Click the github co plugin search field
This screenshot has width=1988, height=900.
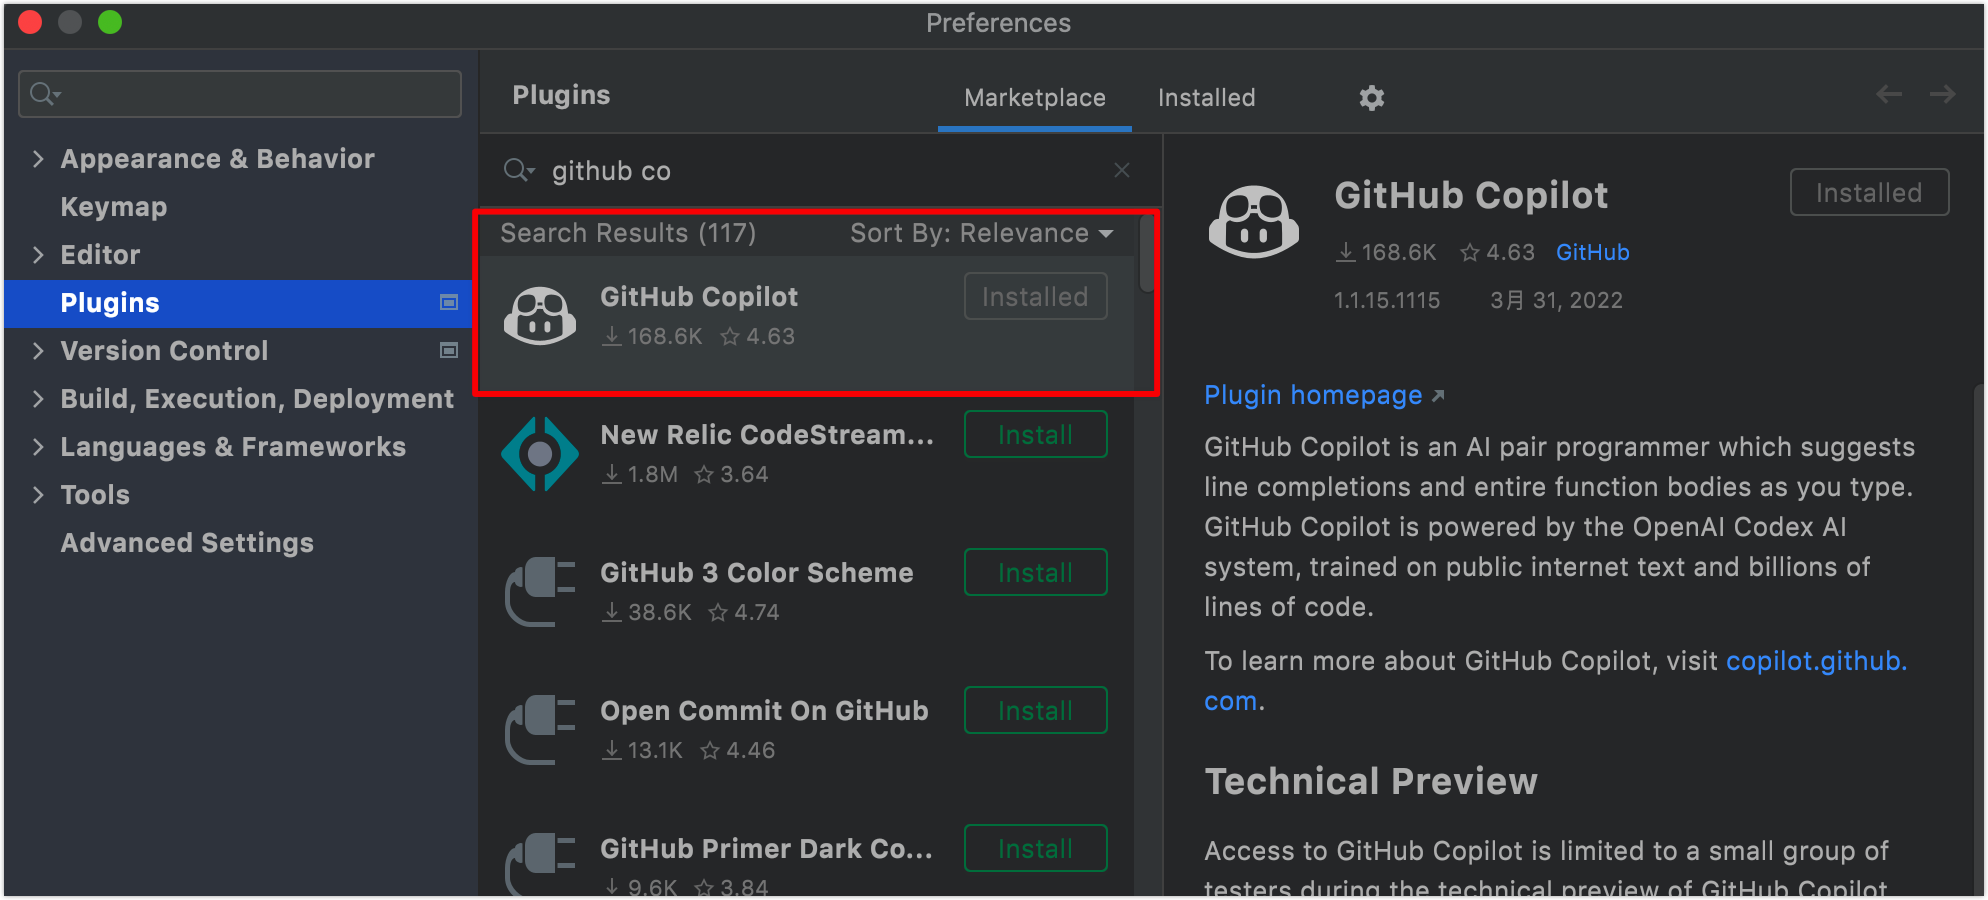[x=820, y=170]
